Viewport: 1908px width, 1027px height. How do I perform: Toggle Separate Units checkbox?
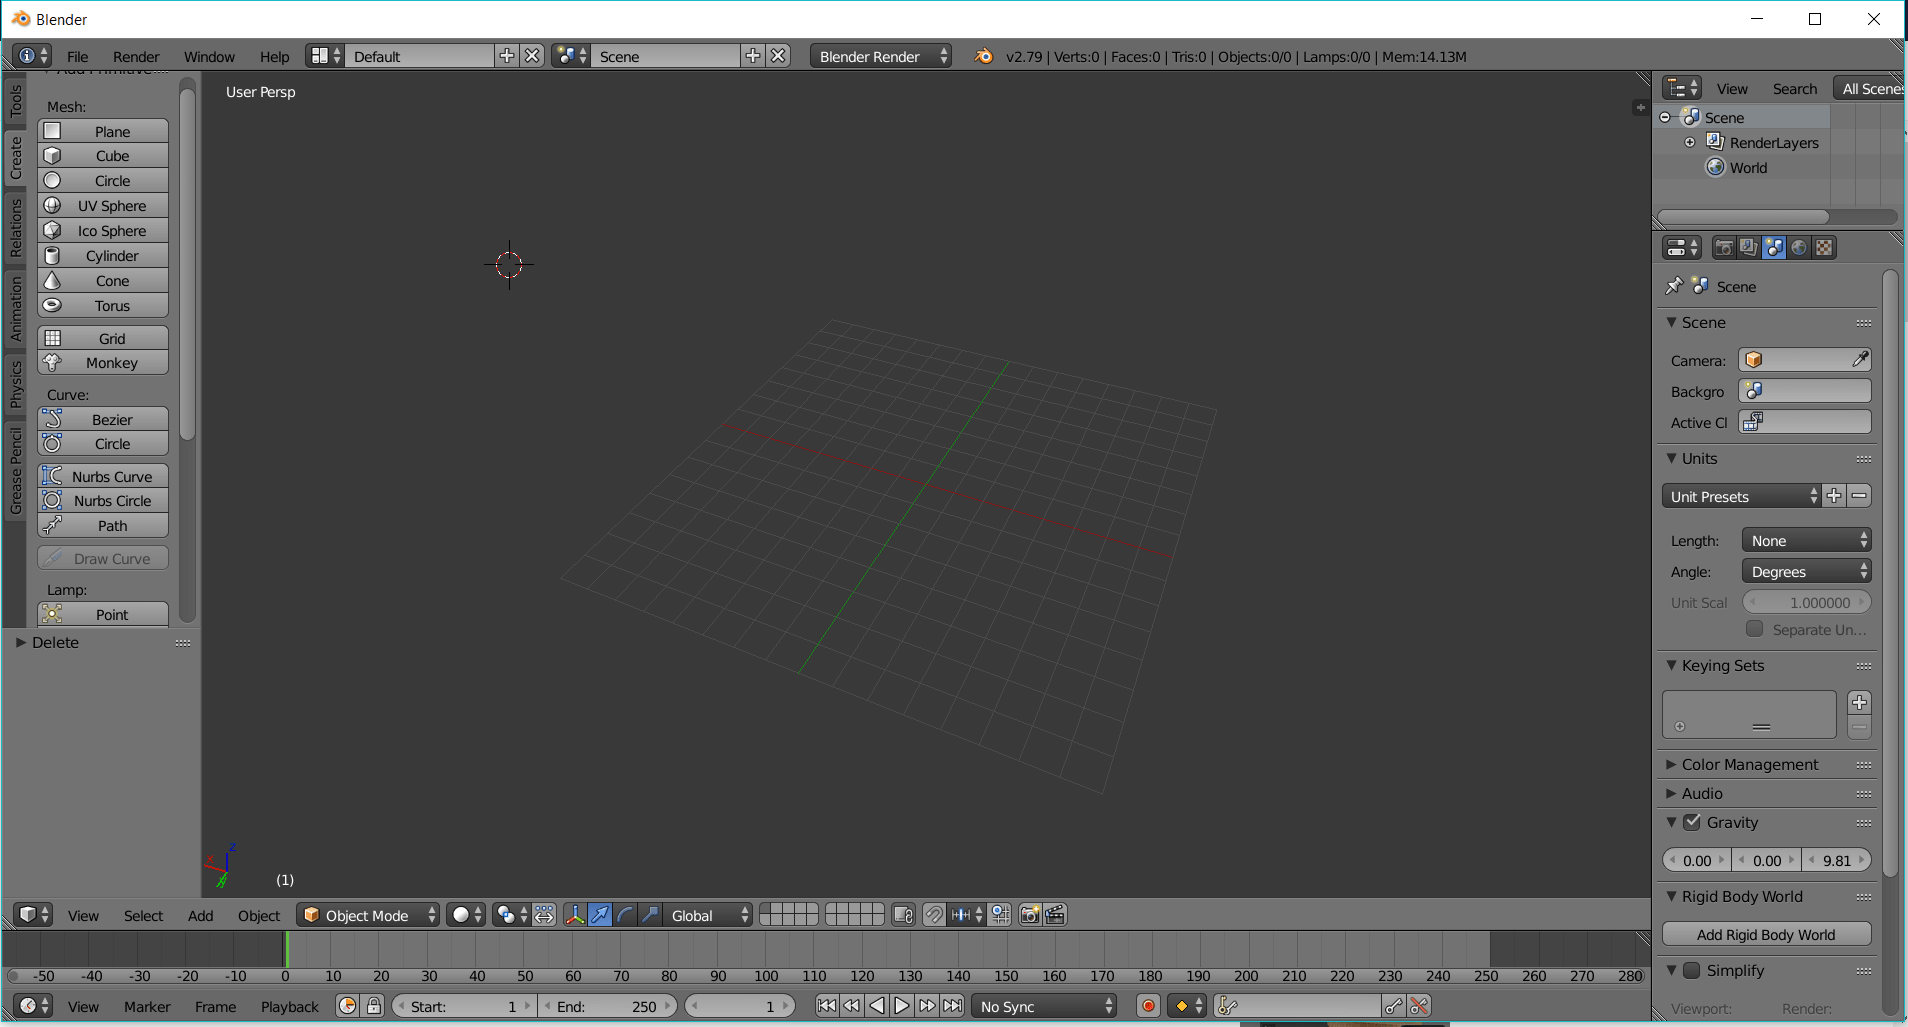[1754, 629]
